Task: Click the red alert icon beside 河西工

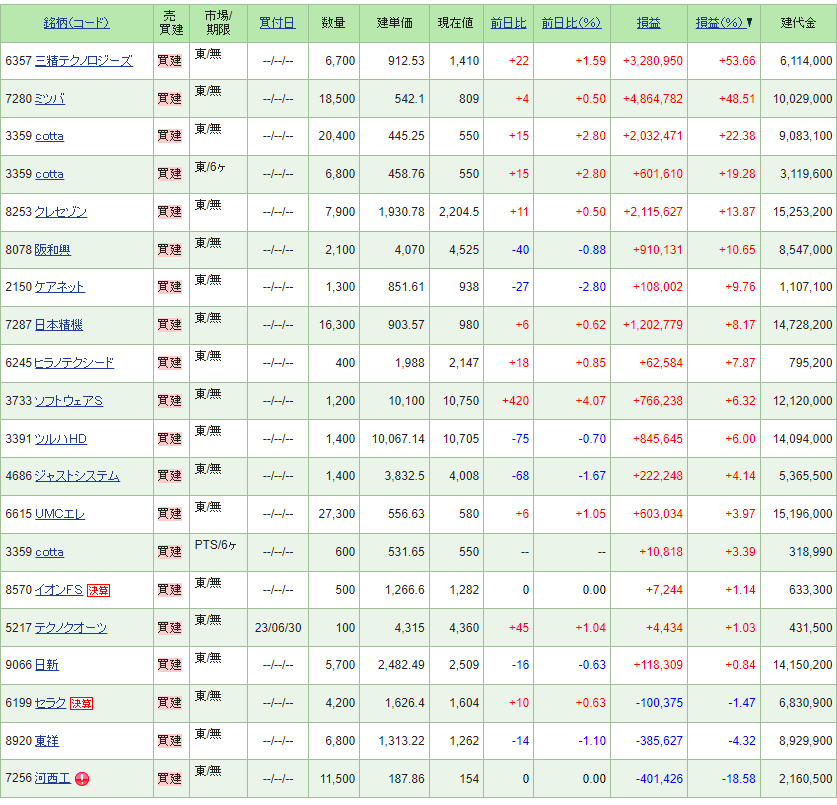Action: point(82,779)
